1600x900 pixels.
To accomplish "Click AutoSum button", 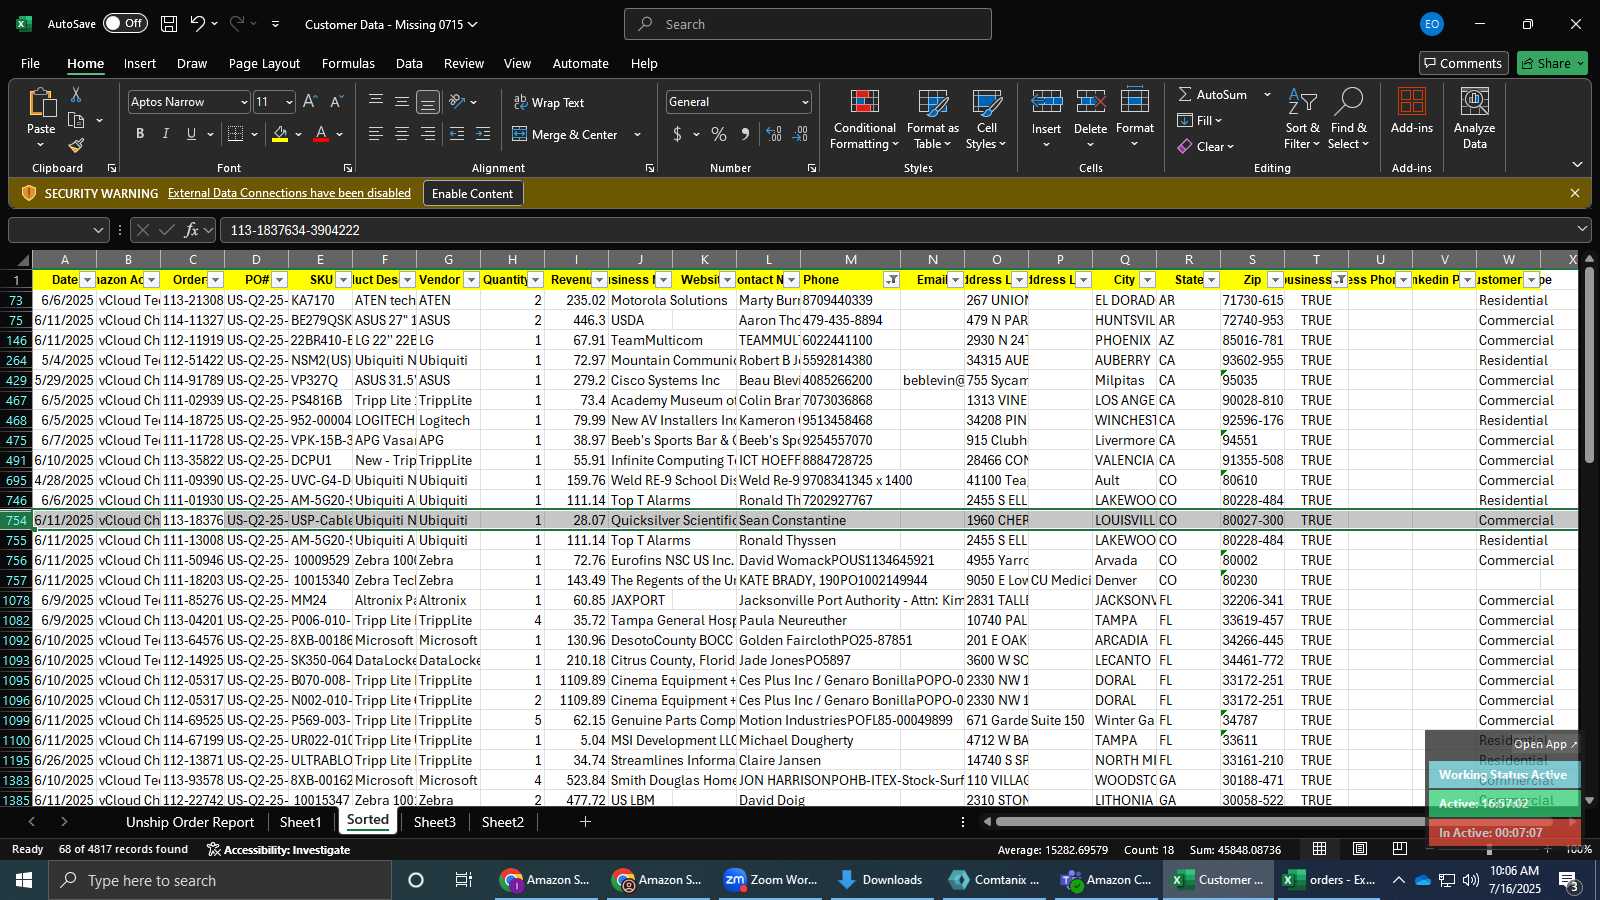I will (x=1212, y=94).
